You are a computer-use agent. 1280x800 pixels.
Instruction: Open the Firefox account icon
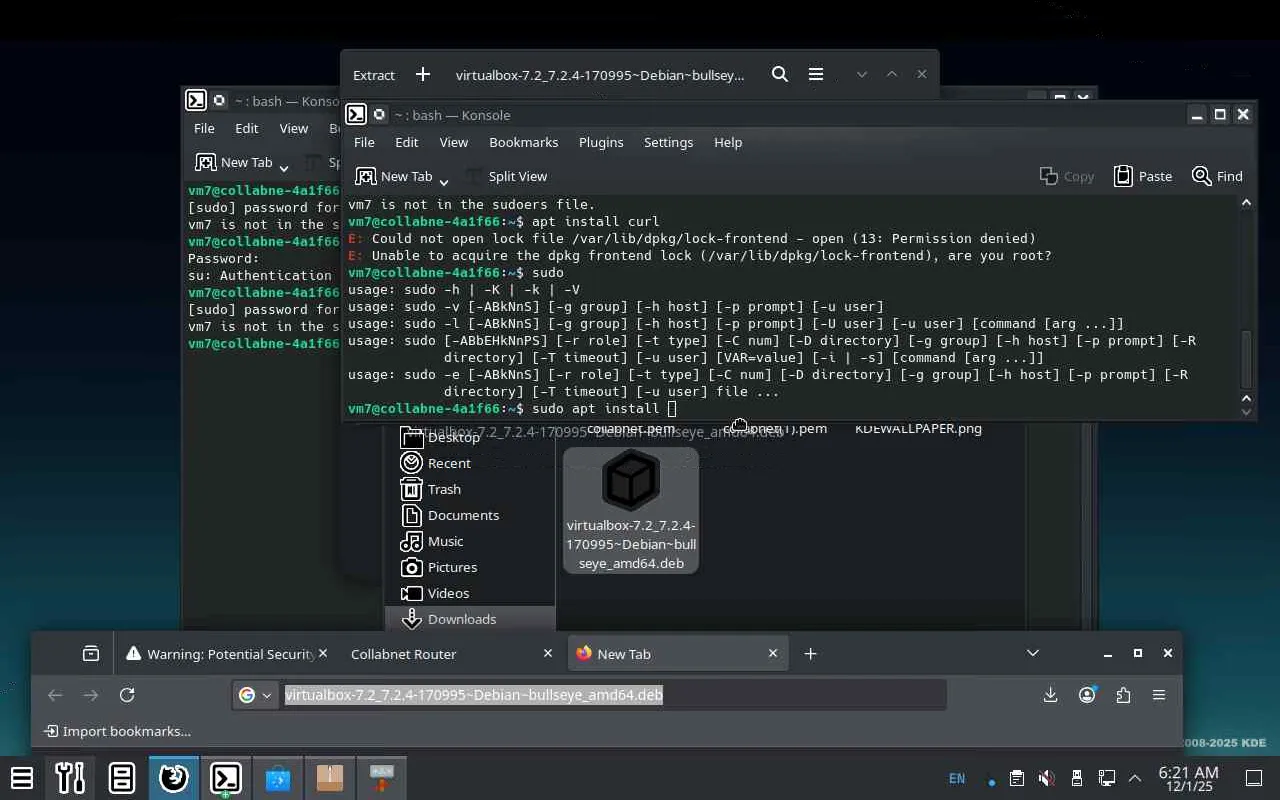(x=1087, y=695)
